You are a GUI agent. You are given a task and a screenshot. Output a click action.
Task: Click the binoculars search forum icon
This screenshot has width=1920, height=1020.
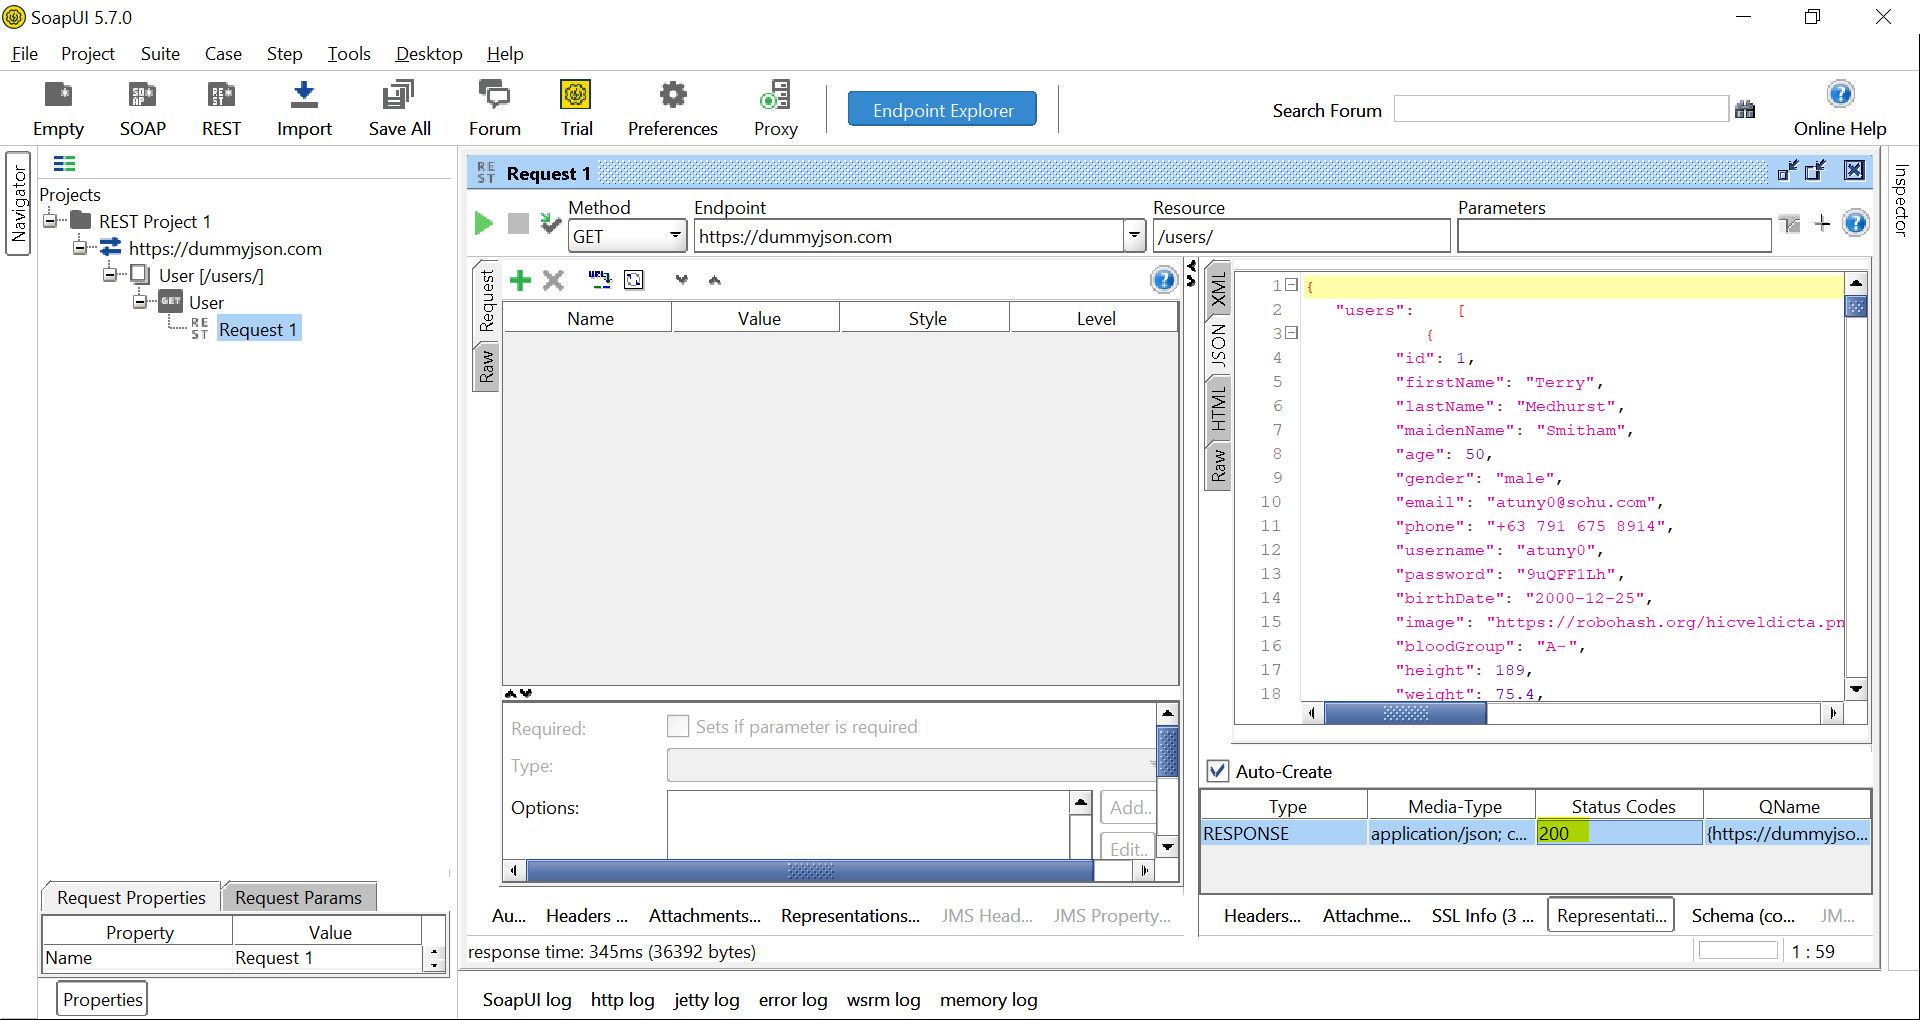pyautogui.click(x=1745, y=110)
